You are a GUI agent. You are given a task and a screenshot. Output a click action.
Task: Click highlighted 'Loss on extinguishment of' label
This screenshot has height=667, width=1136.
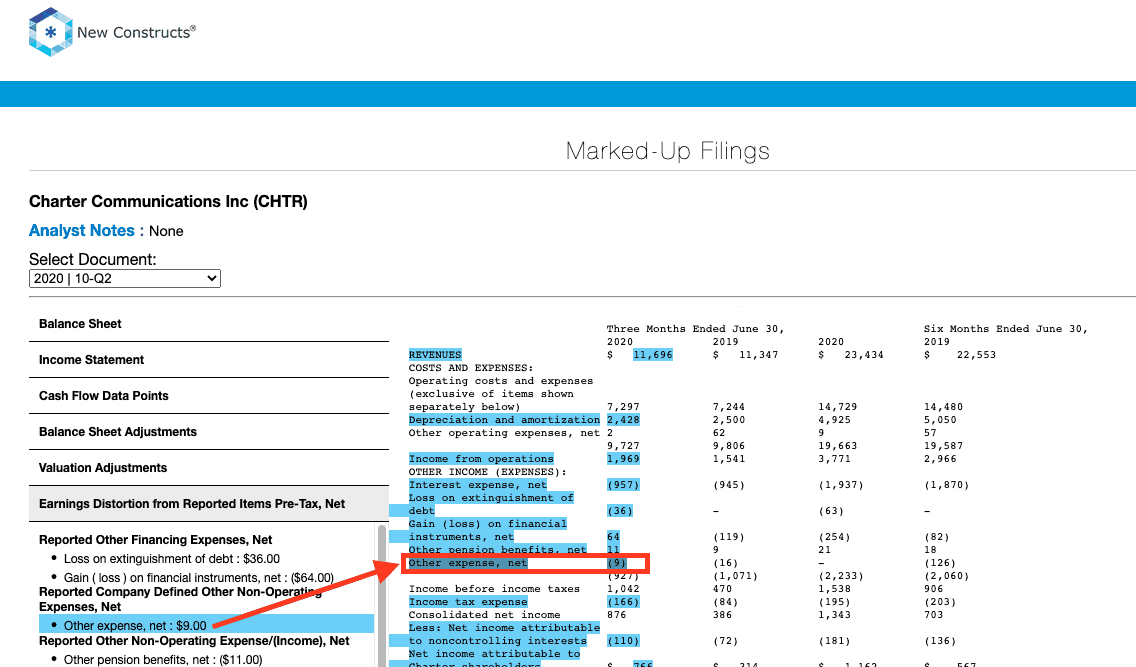(491, 498)
